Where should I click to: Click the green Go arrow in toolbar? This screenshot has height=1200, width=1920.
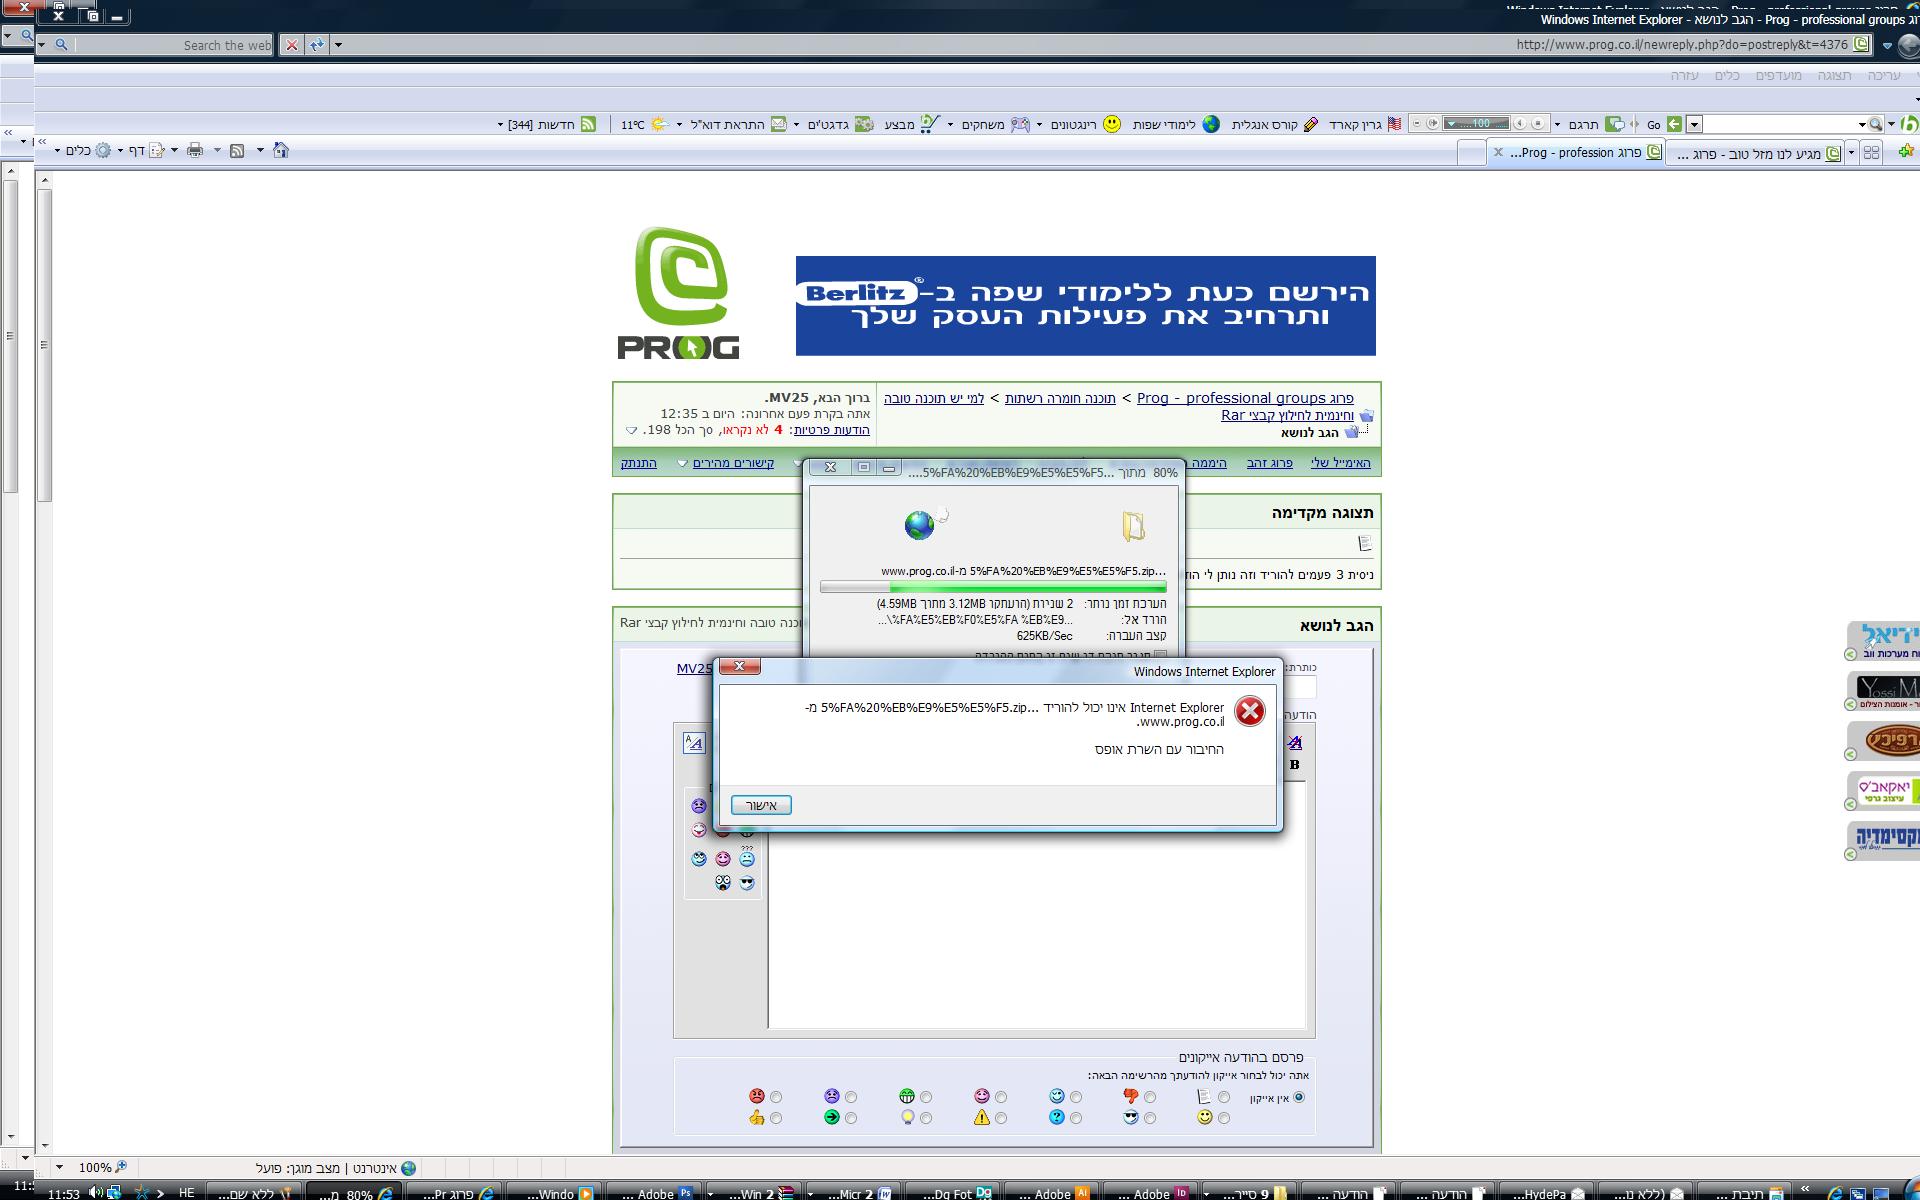(x=1674, y=124)
